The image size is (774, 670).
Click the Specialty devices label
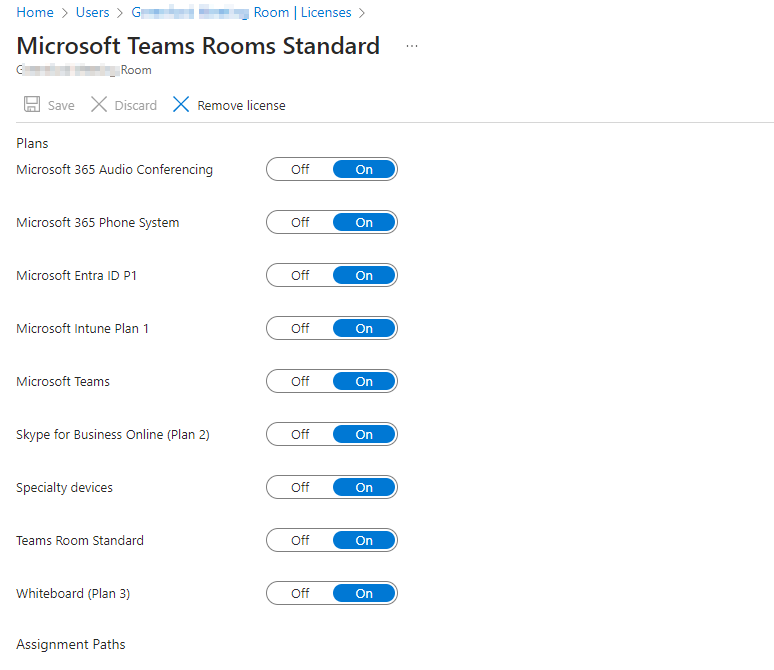tap(65, 487)
